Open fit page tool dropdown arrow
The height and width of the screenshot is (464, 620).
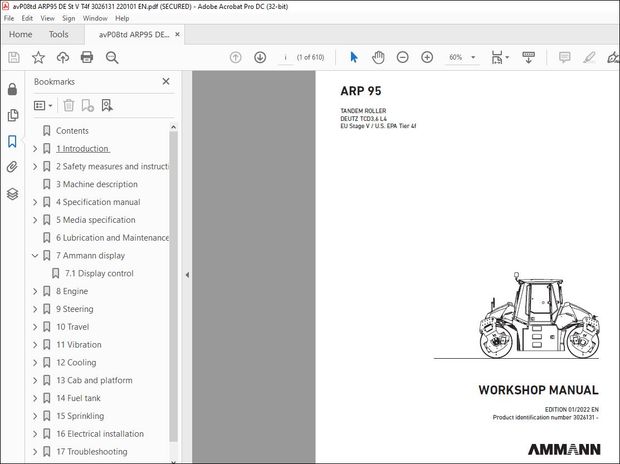(x=507, y=58)
